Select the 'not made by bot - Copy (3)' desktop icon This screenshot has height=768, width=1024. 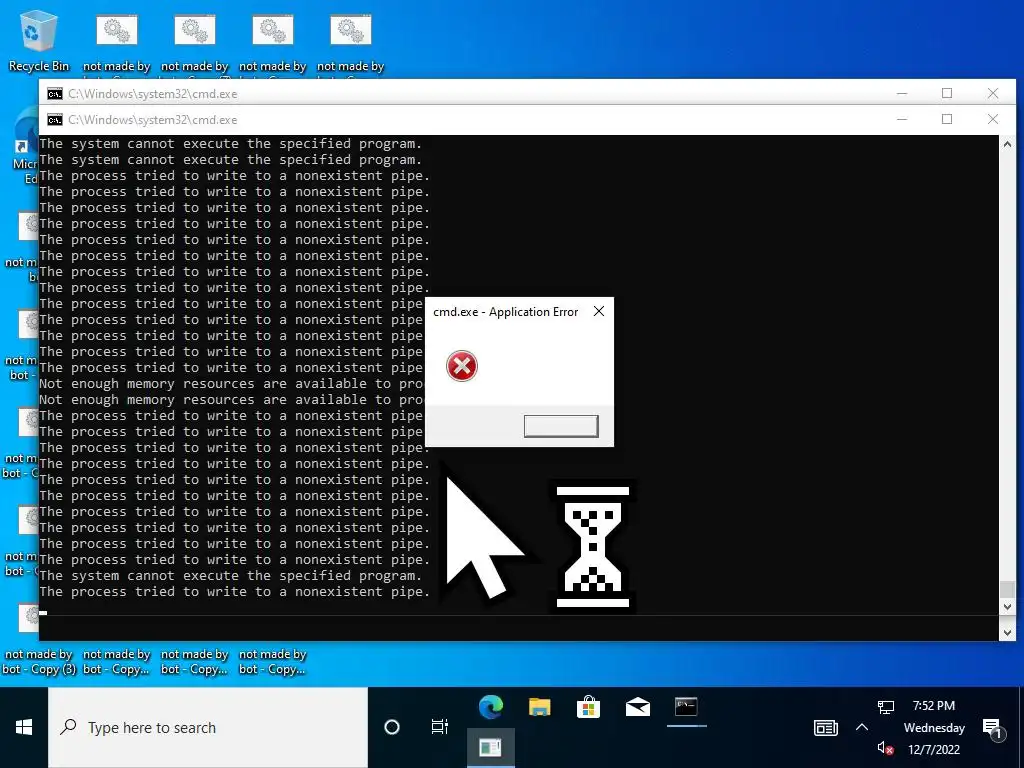pos(38,661)
